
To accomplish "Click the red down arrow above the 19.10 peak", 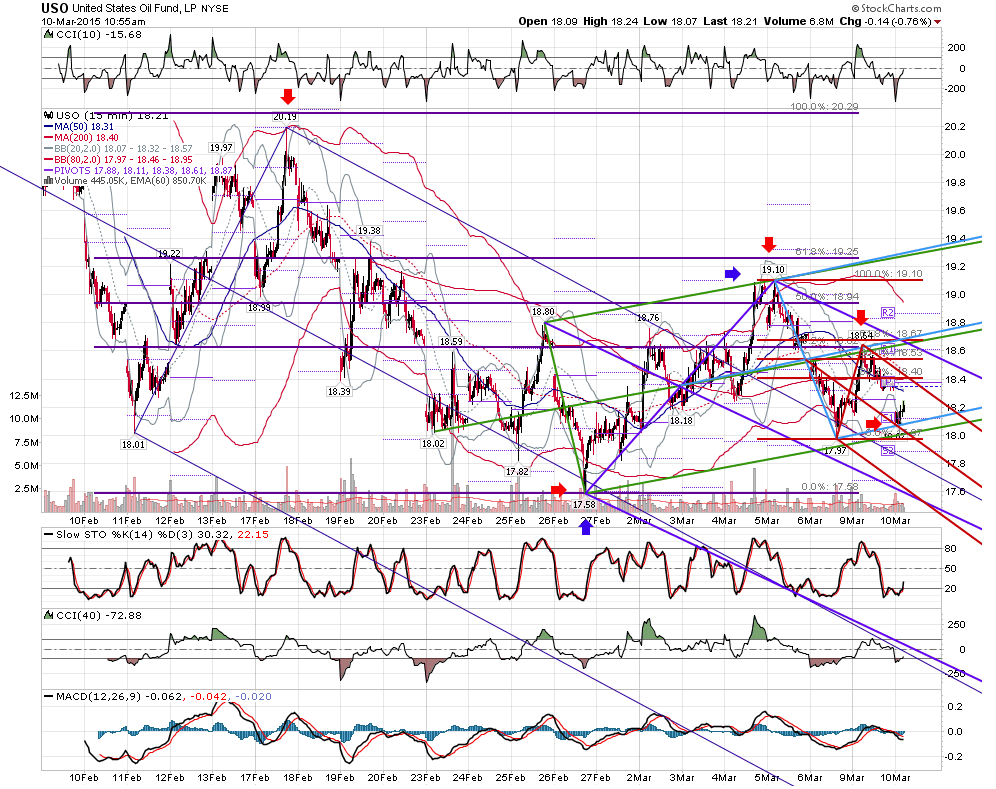I will 769,245.
